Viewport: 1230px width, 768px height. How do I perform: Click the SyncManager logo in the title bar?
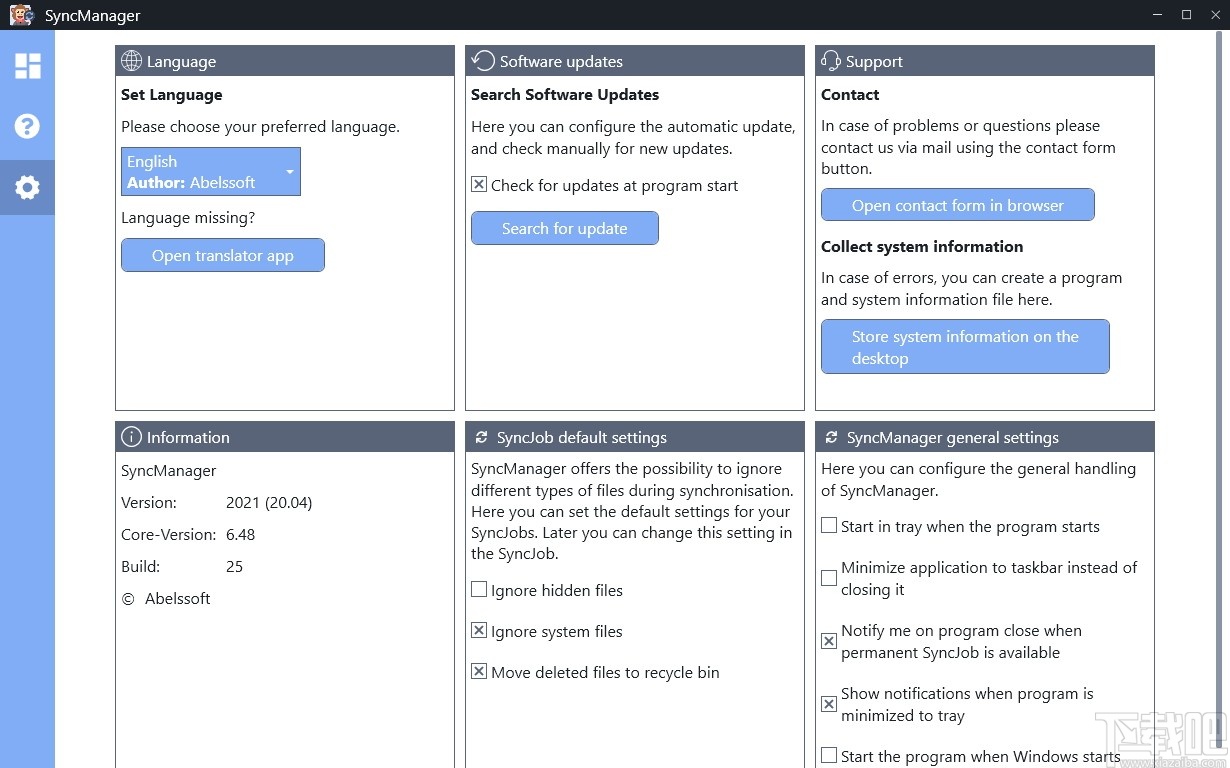tap(20, 15)
